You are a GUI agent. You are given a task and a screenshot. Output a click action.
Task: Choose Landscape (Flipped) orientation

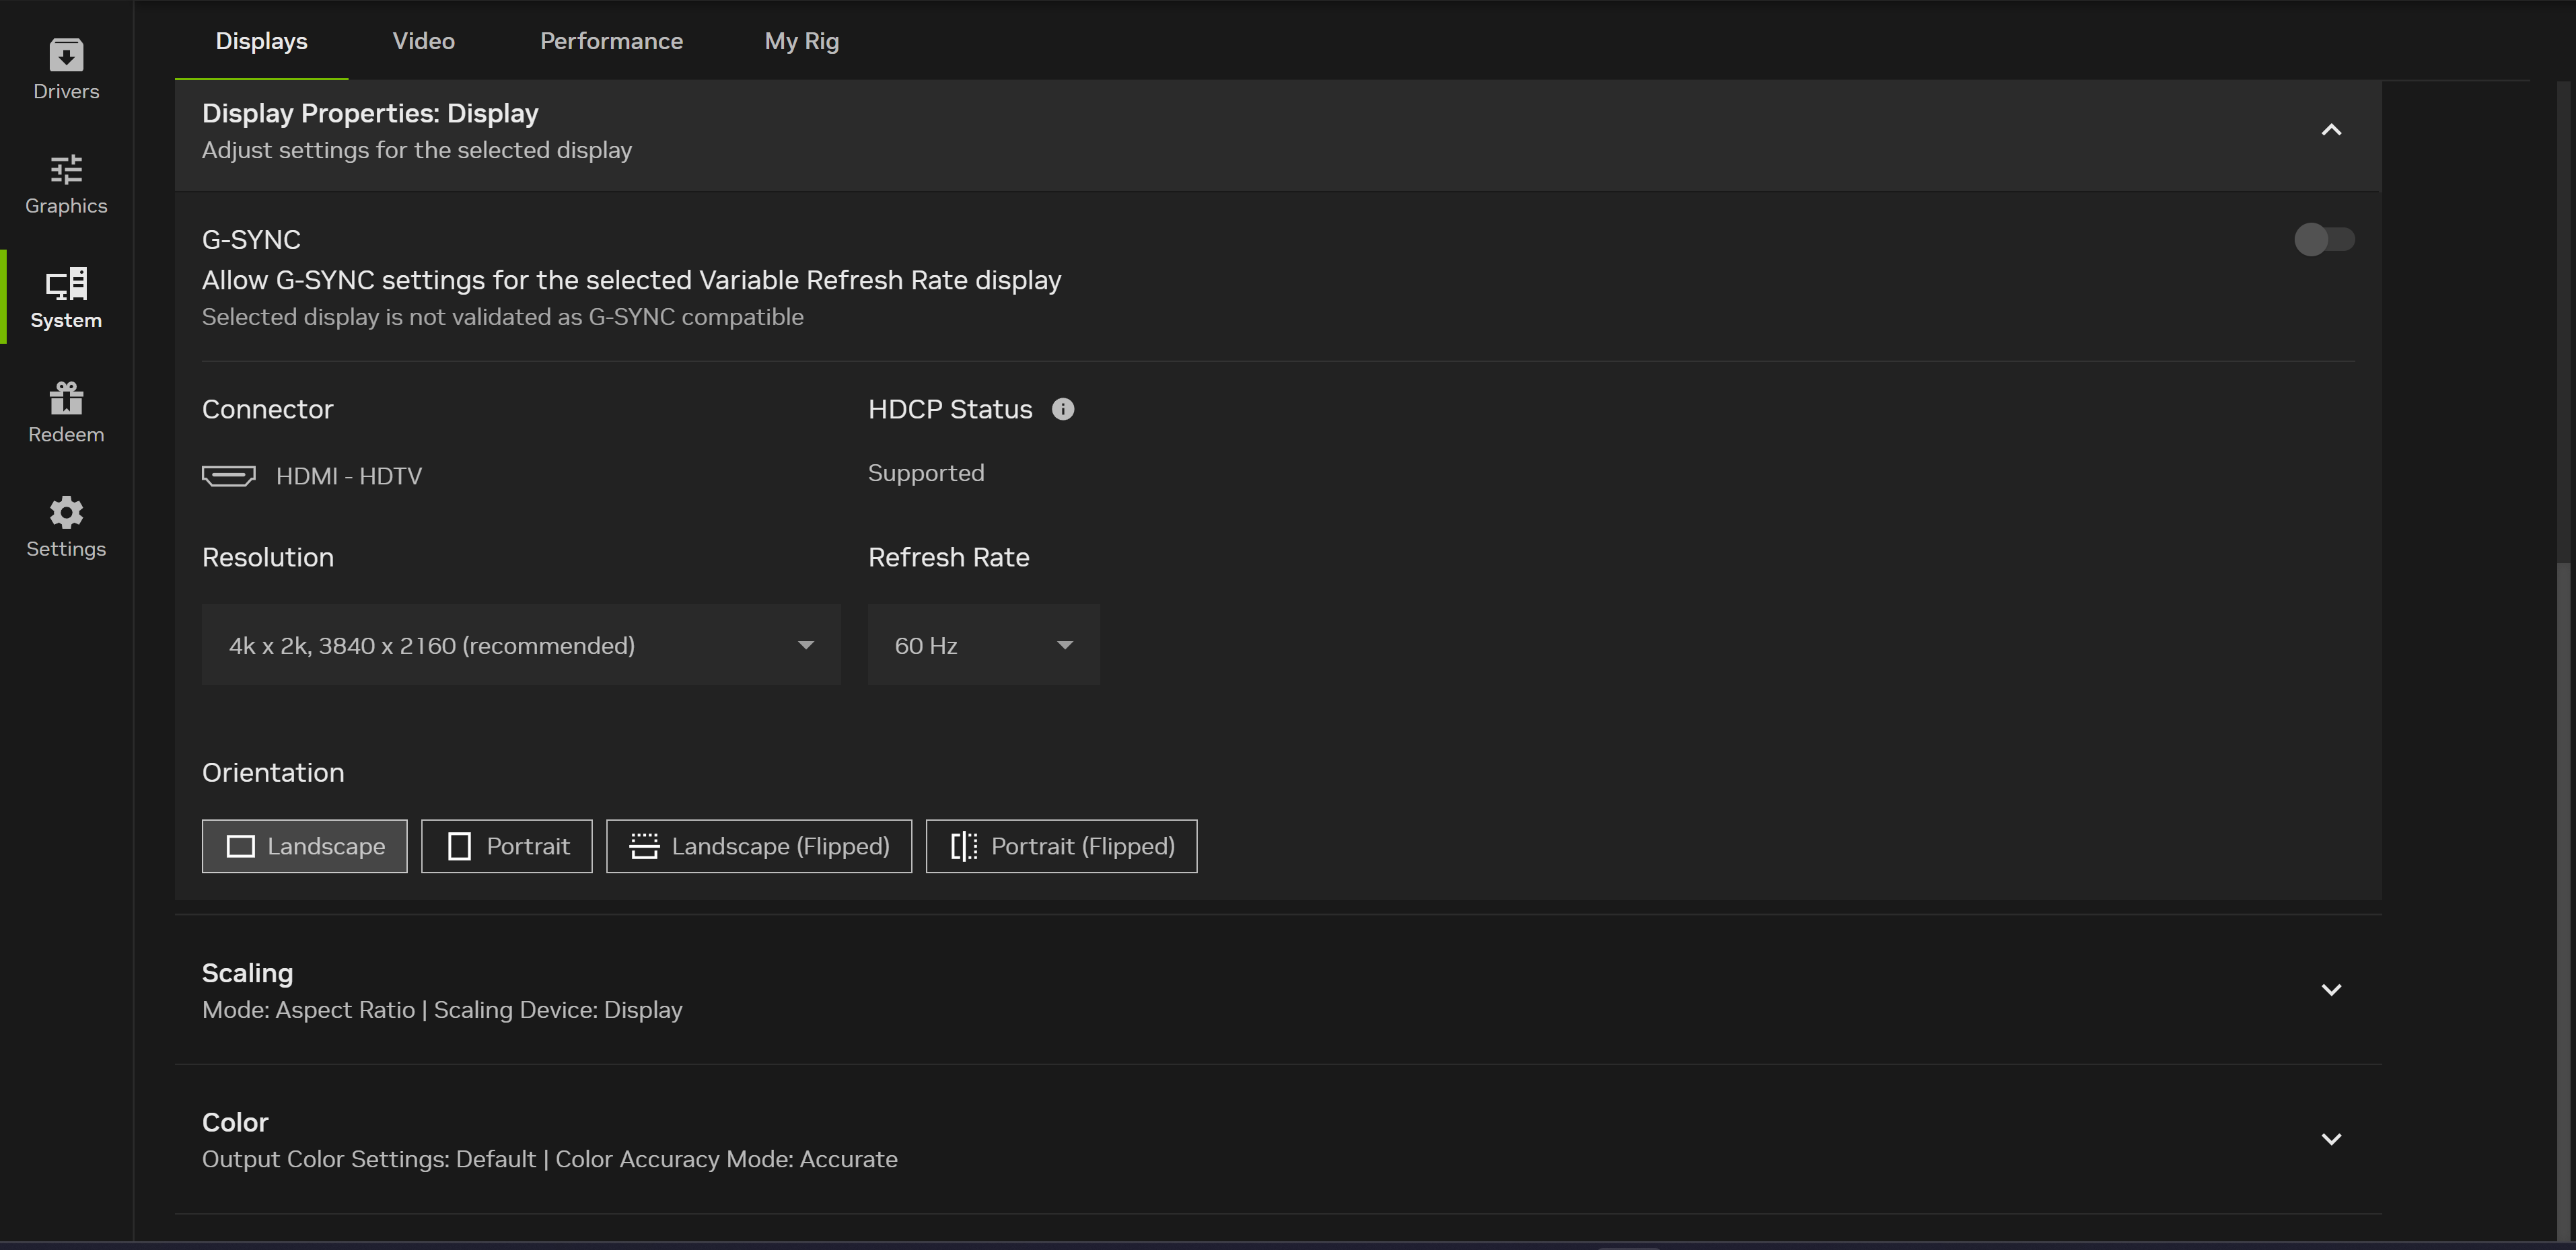click(758, 846)
